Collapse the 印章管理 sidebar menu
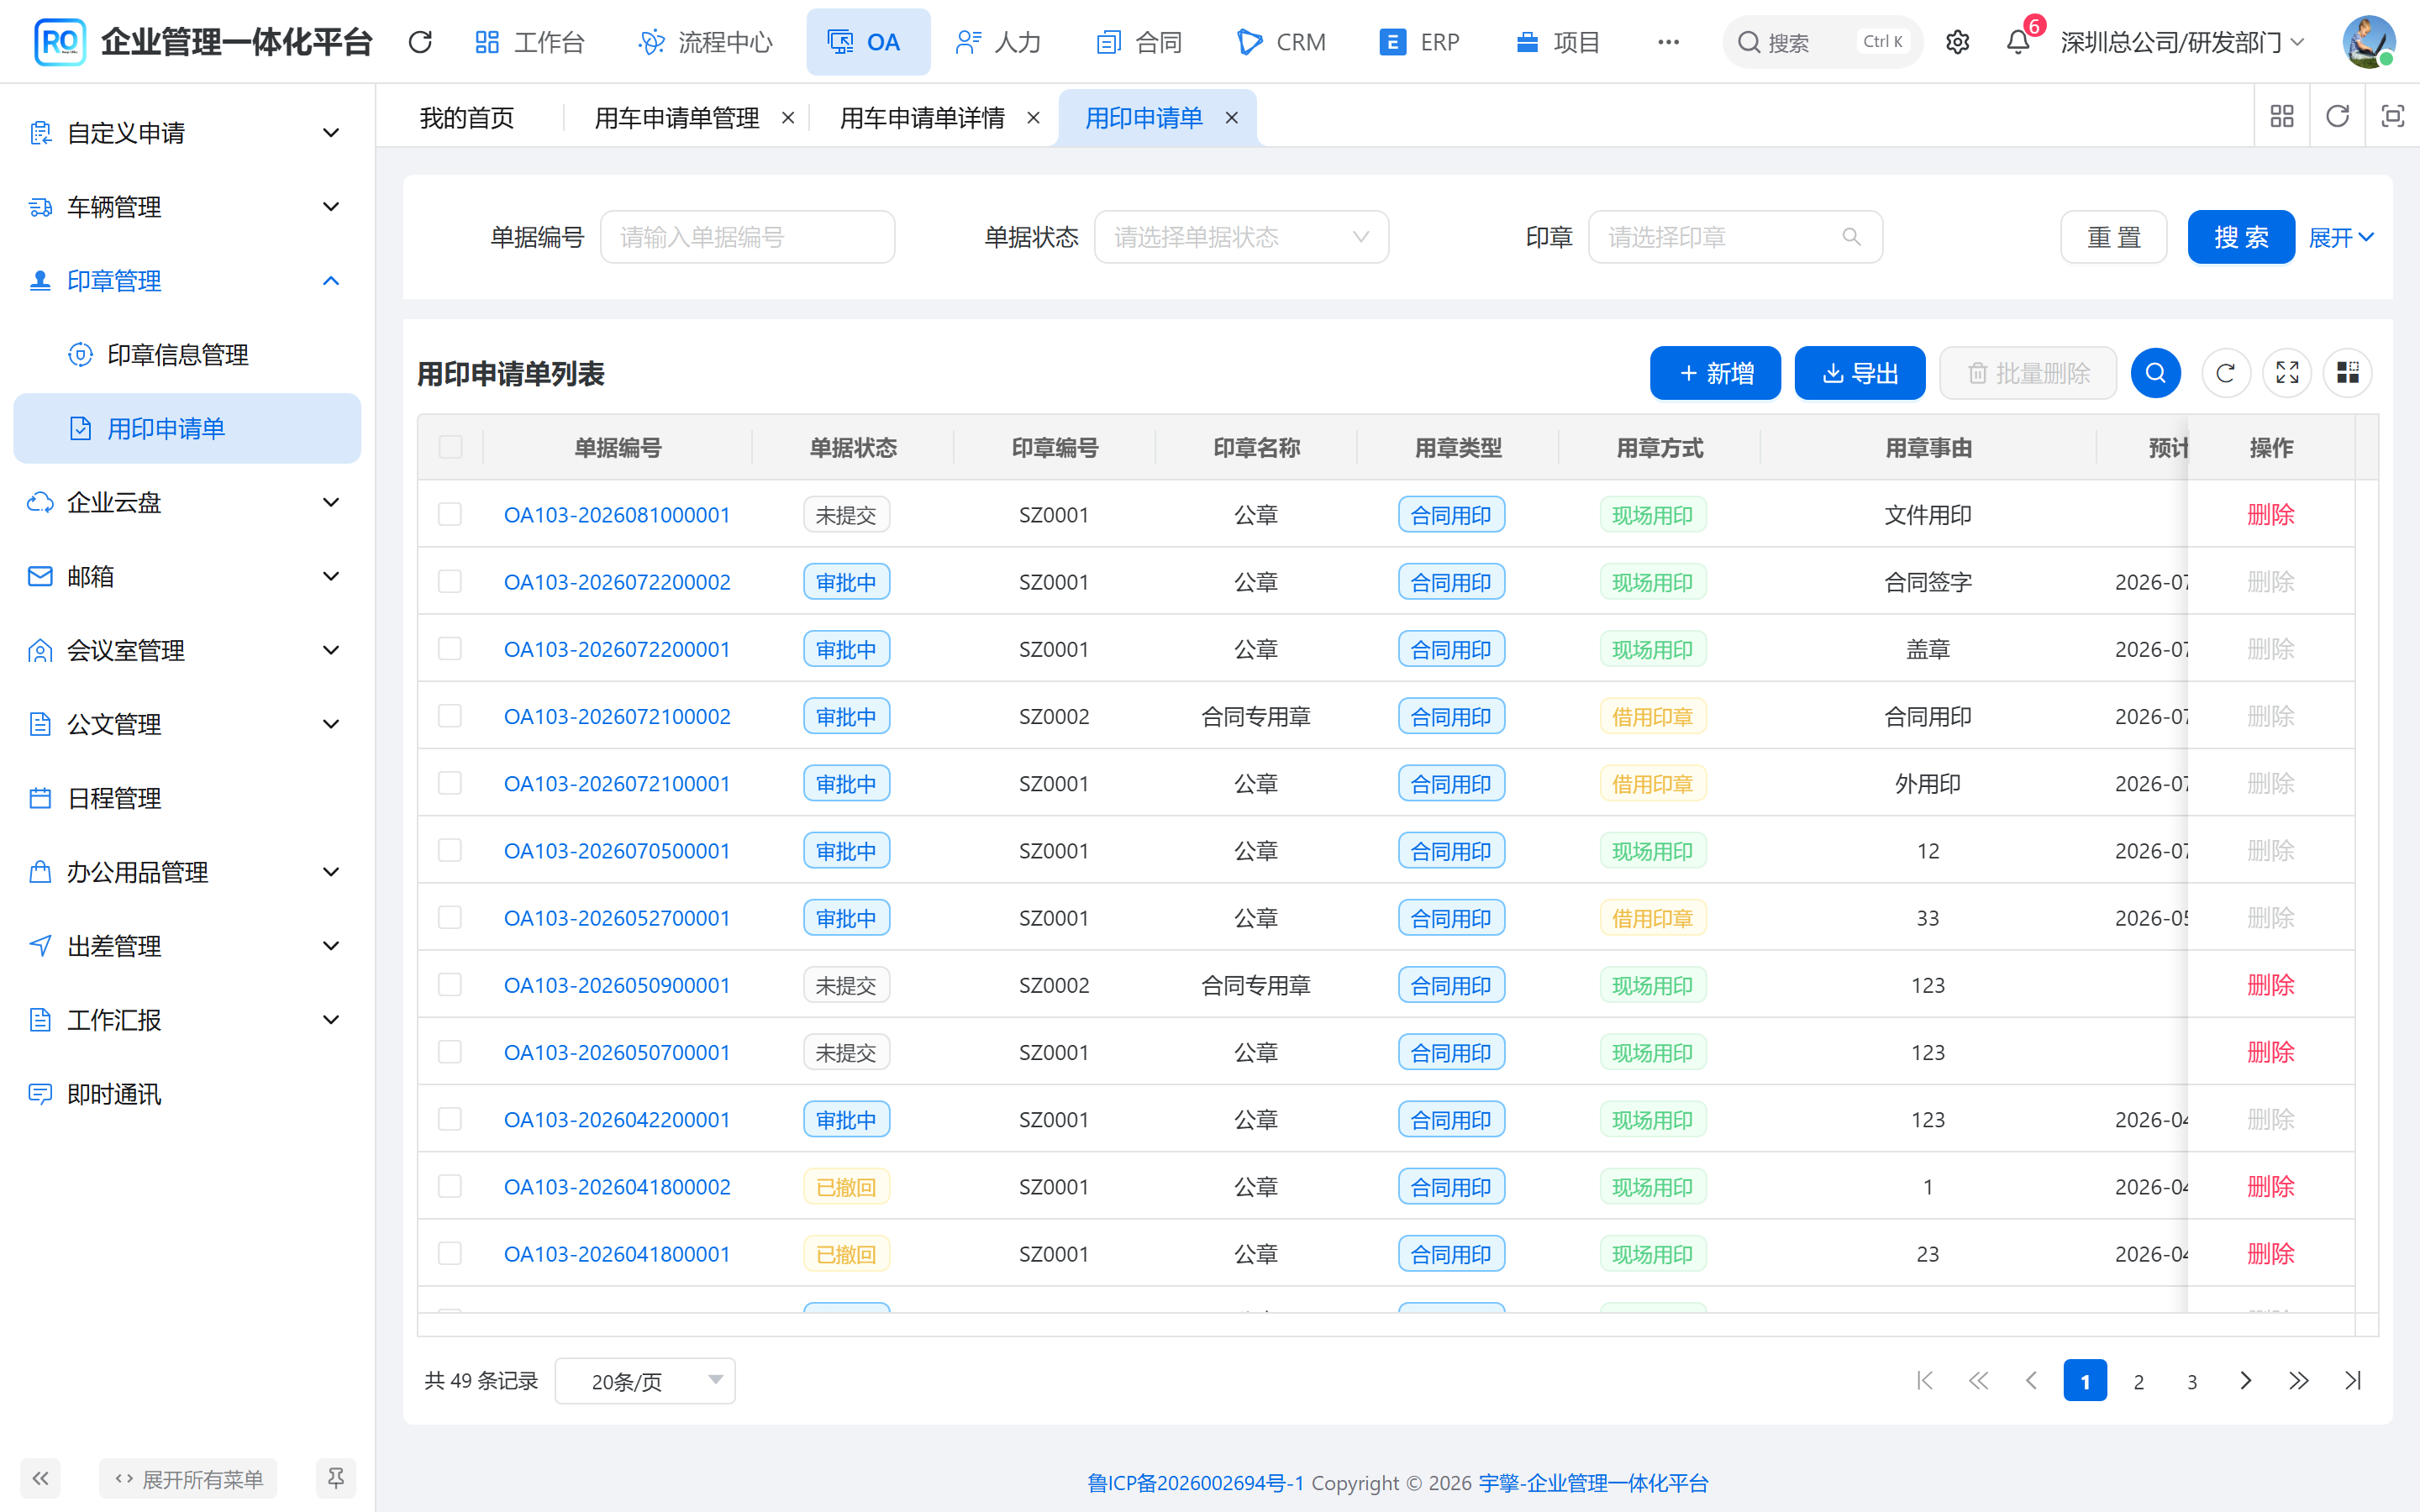 [x=187, y=281]
